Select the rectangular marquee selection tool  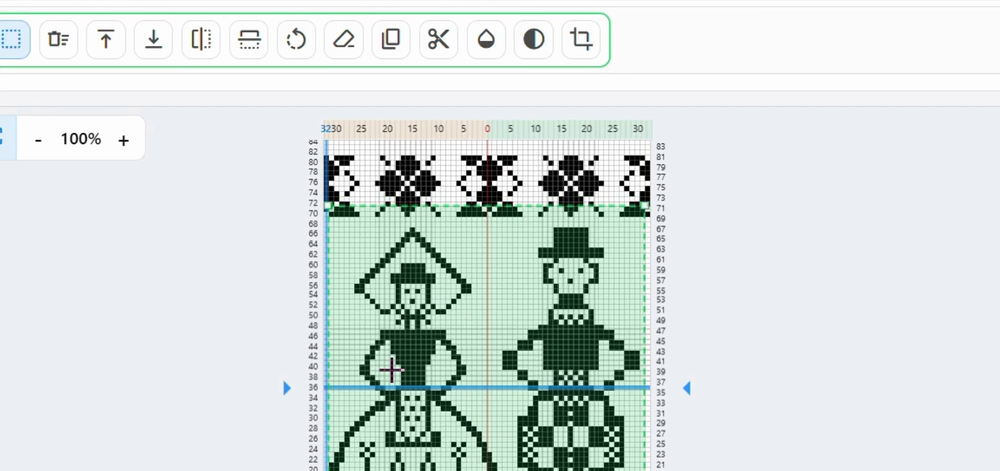[x=11, y=40]
